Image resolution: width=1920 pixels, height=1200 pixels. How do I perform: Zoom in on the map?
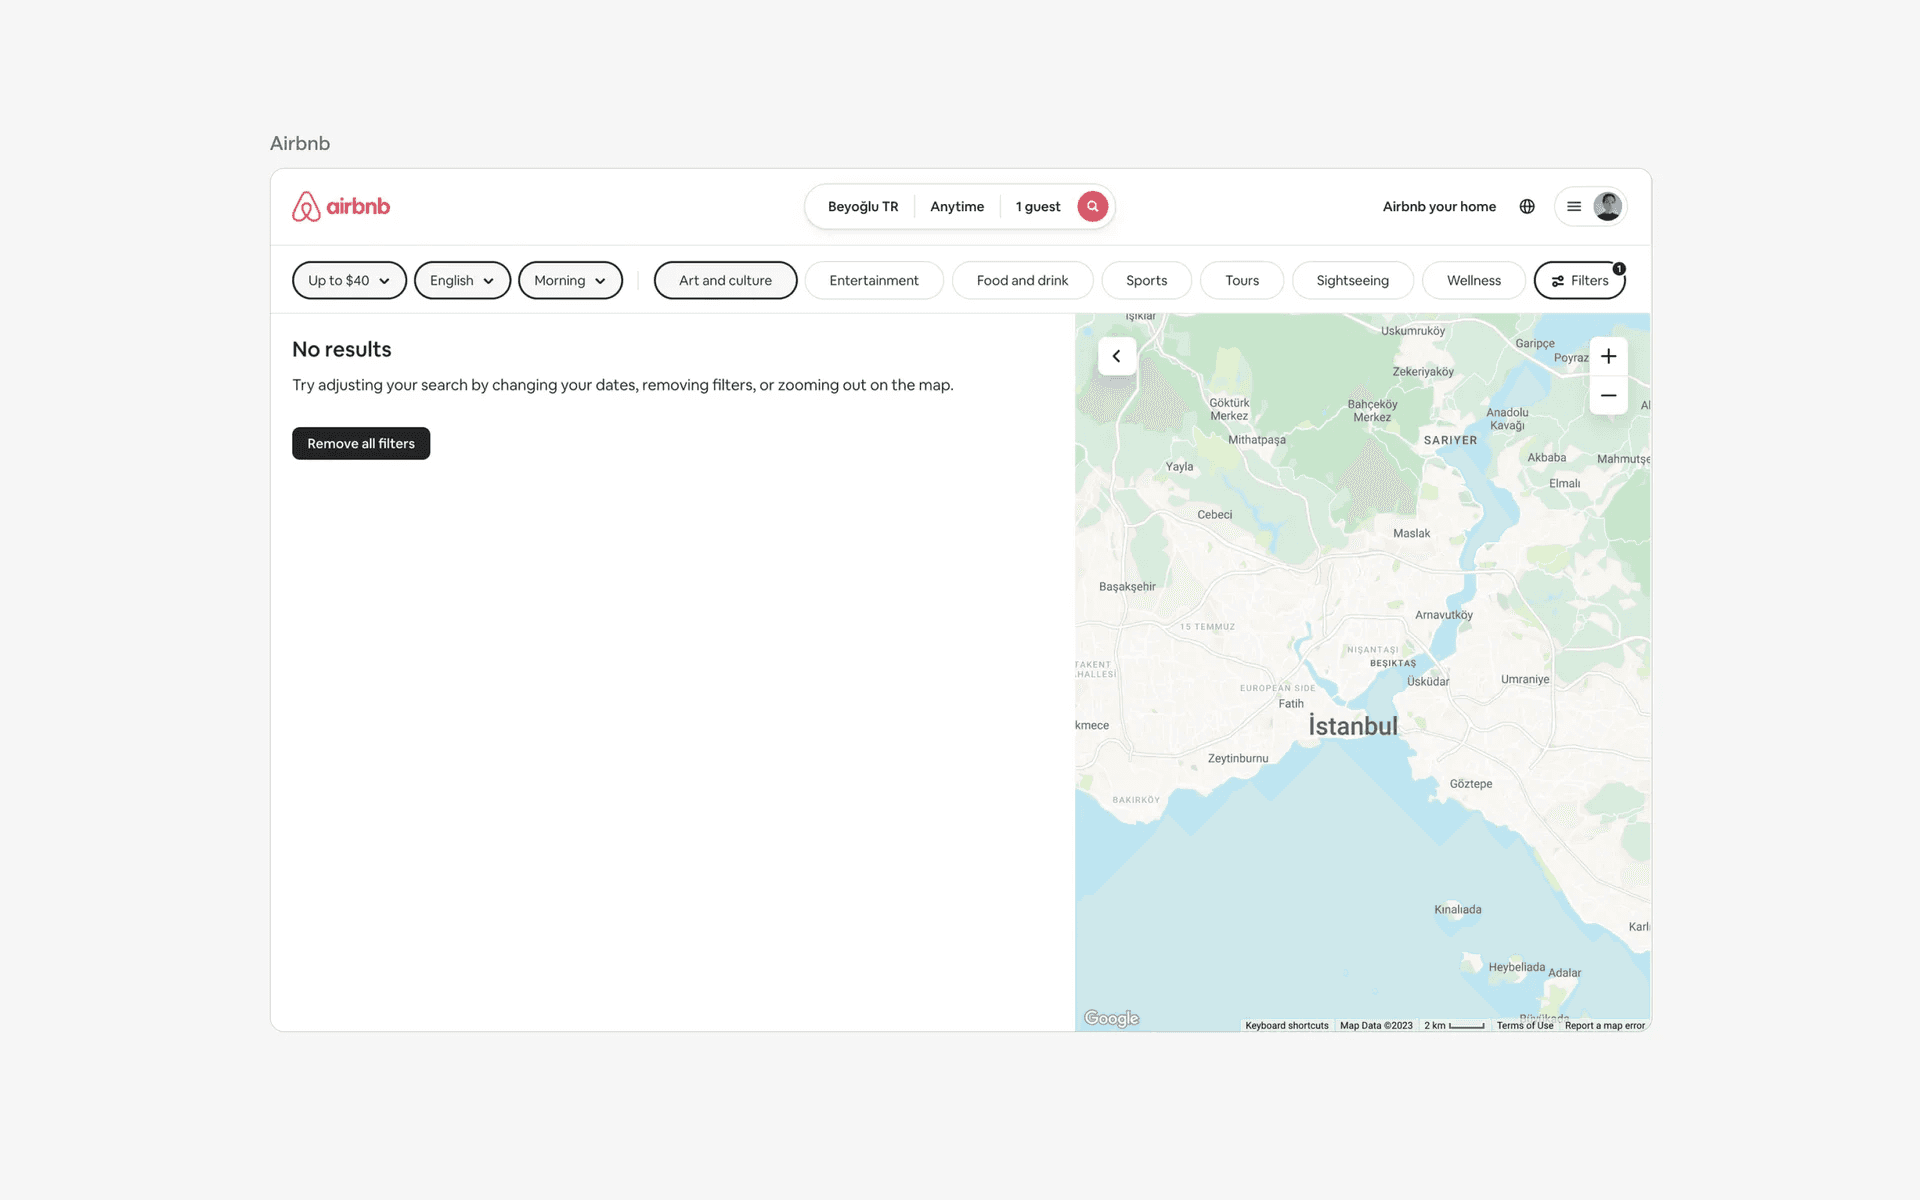click(x=1608, y=357)
